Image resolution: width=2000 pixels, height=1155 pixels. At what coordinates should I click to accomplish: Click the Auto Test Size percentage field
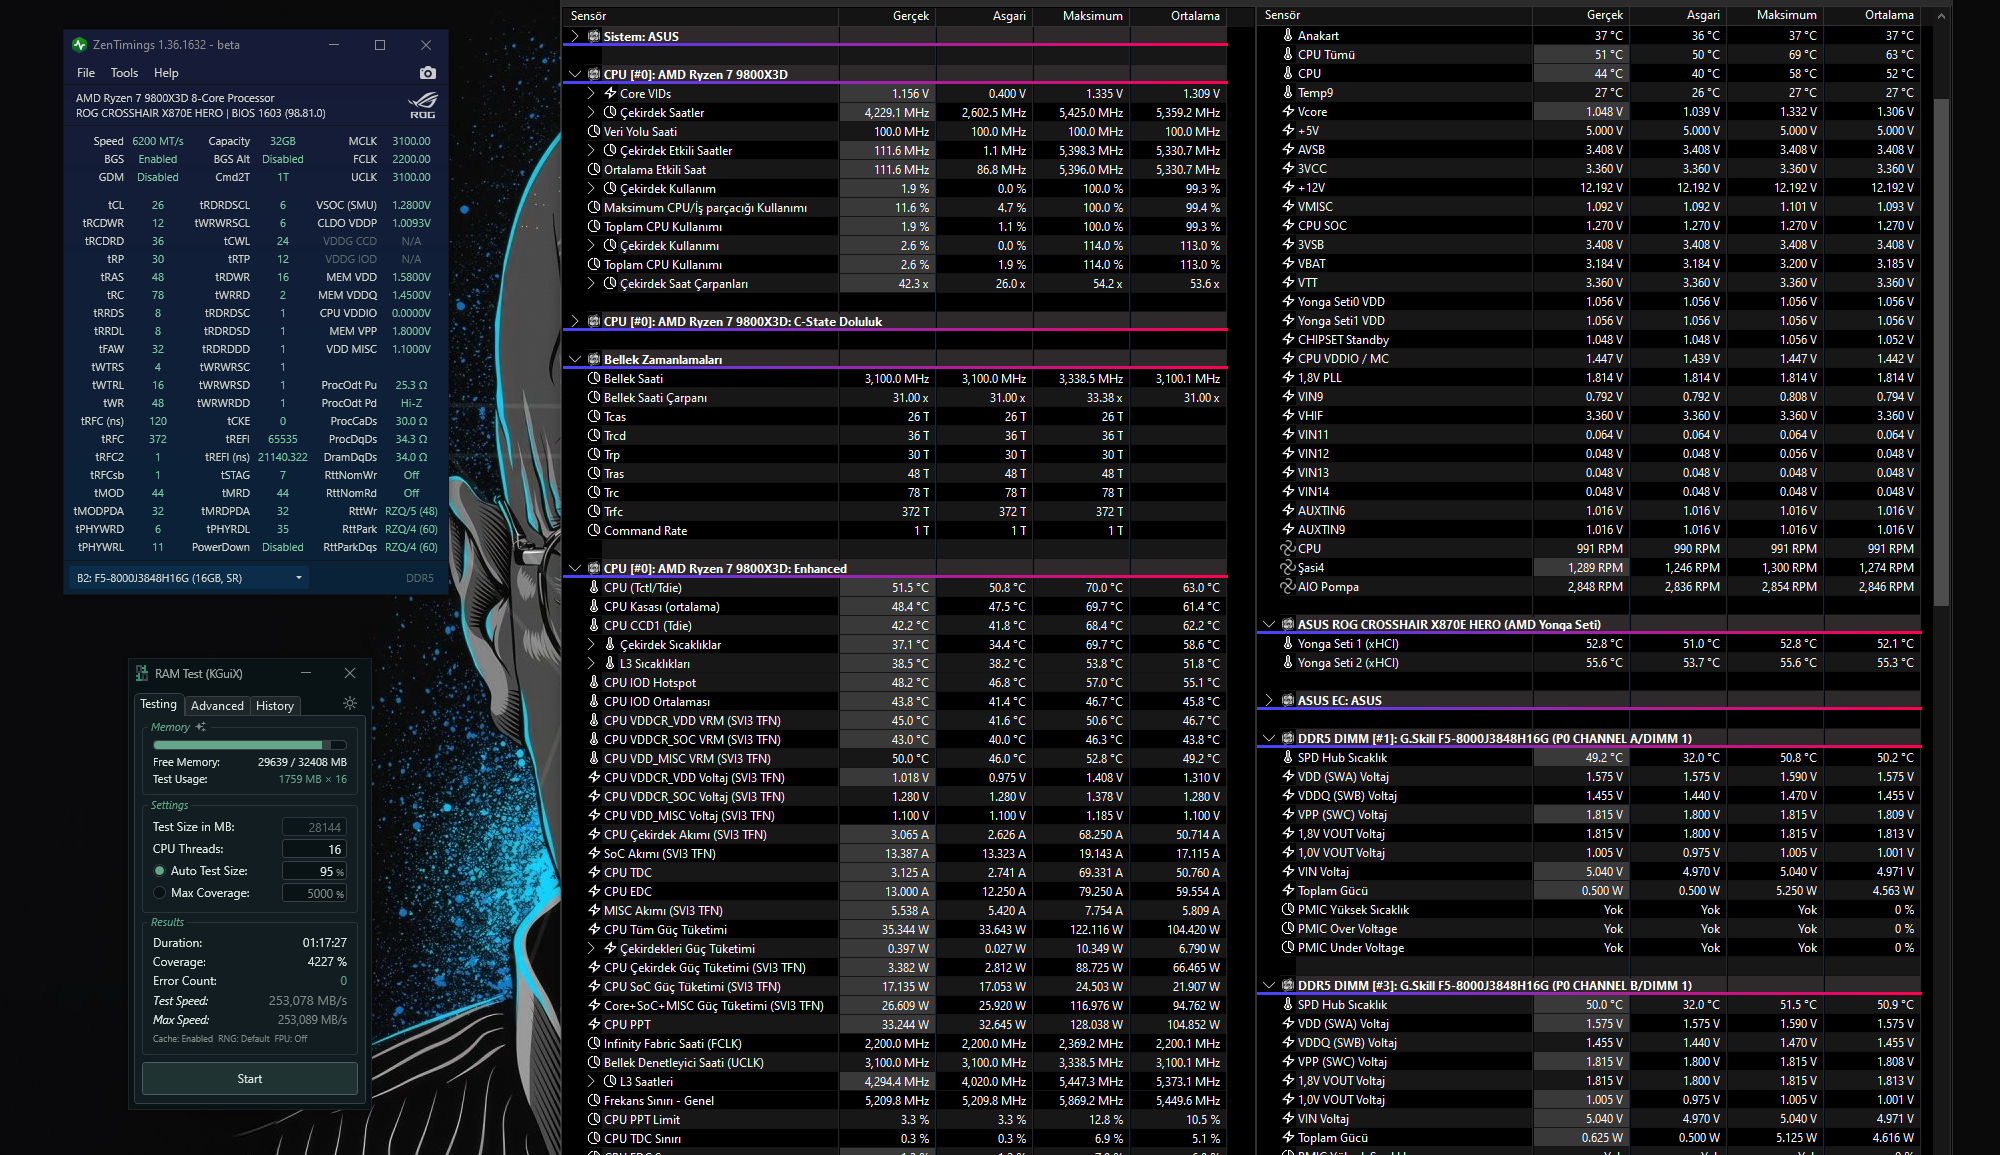point(315,871)
